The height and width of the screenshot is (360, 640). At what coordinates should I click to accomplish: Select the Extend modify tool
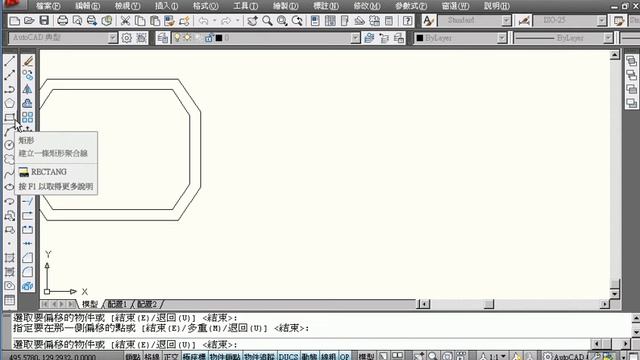point(27,201)
